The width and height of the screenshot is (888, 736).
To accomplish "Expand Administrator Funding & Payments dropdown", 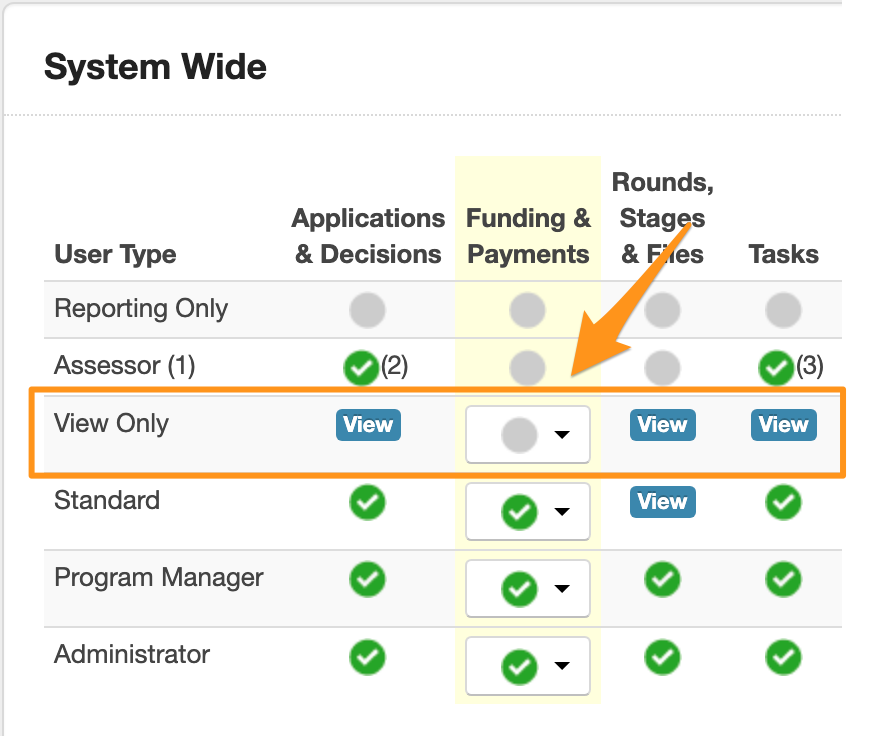I will coord(528,666).
